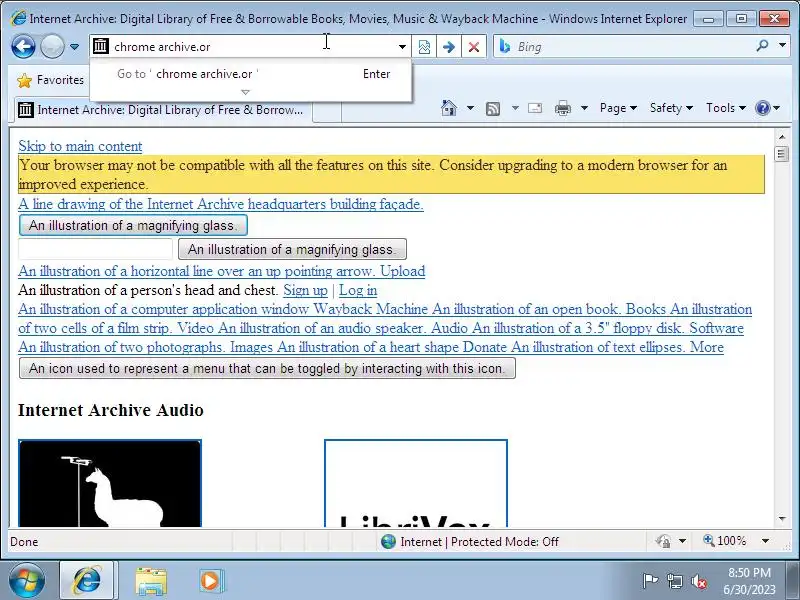Click the status bar privacy lock icon
The height and width of the screenshot is (600, 800).
pyautogui.click(x=663, y=541)
